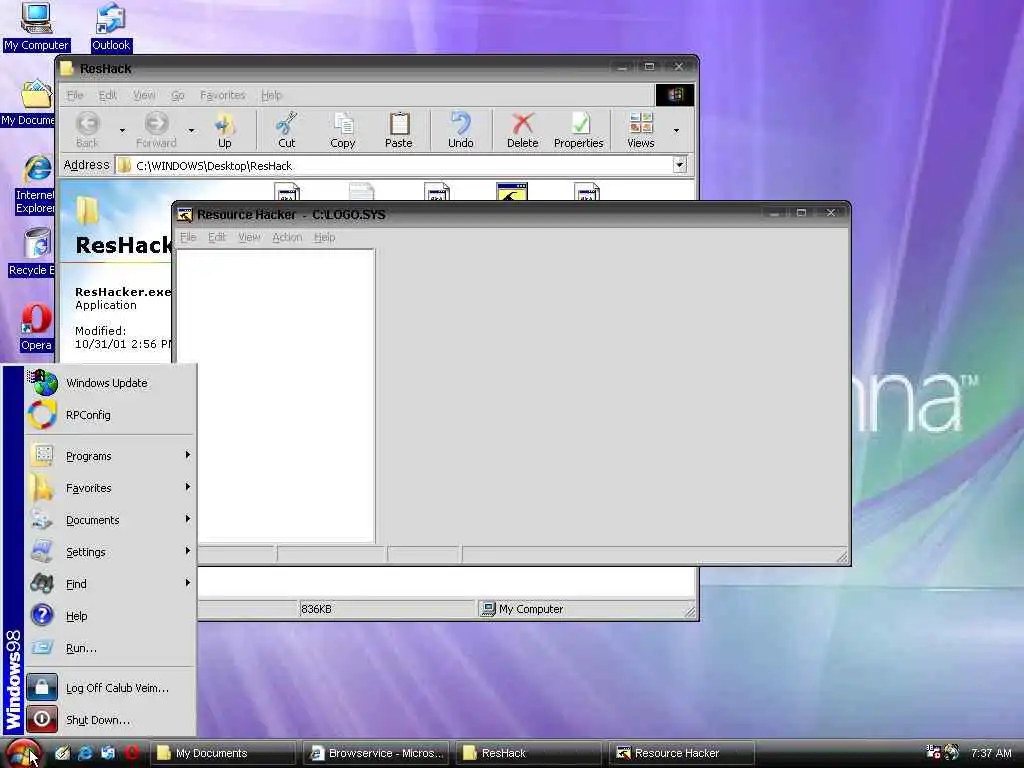Open the View menu in Resource Hacker
The height and width of the screenshot is (768, 1024).
click(x=249, y=237)
